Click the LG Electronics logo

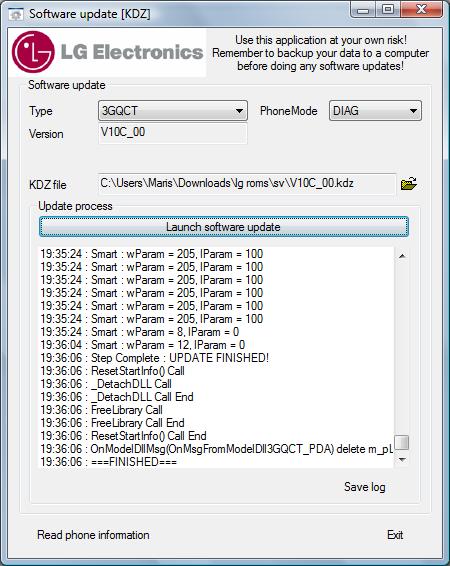(x=108, y=52)
